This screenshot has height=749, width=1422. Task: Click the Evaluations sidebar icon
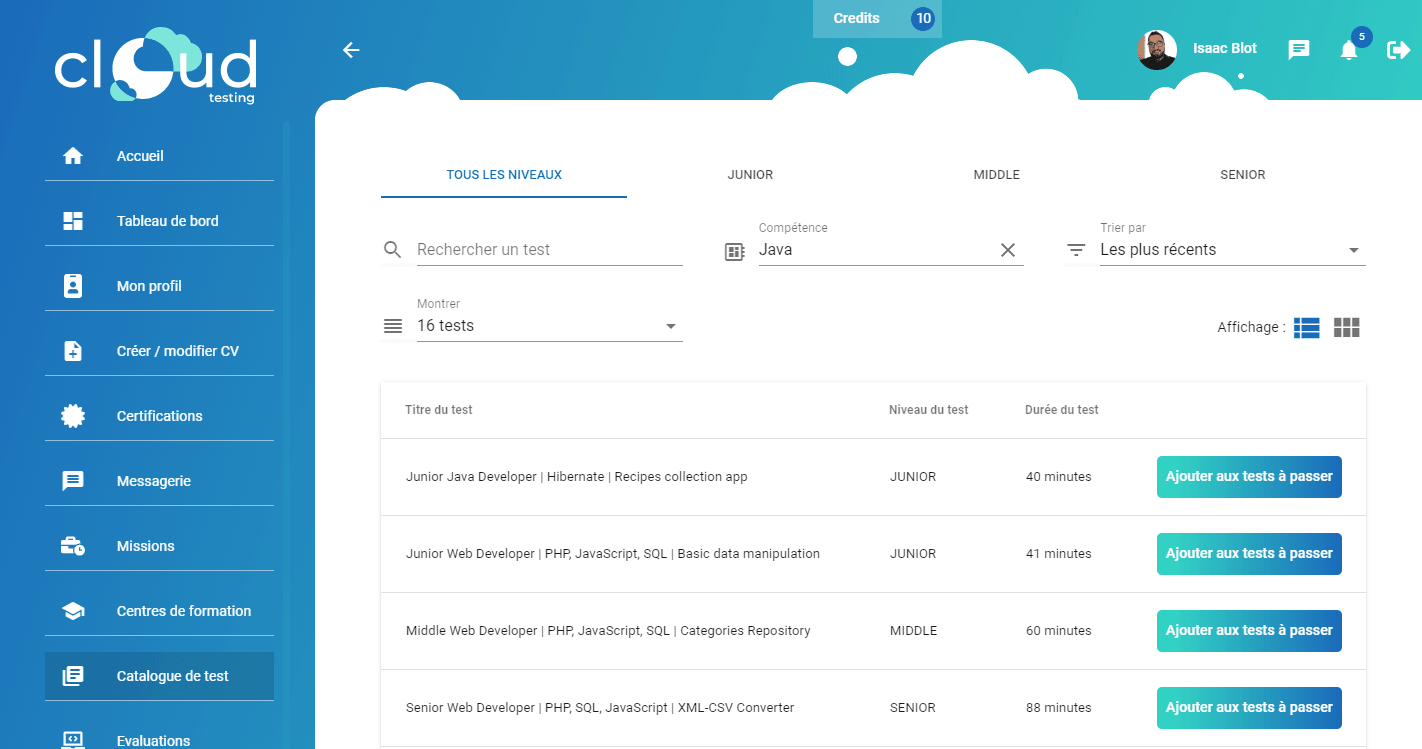[x=73, y=740]
